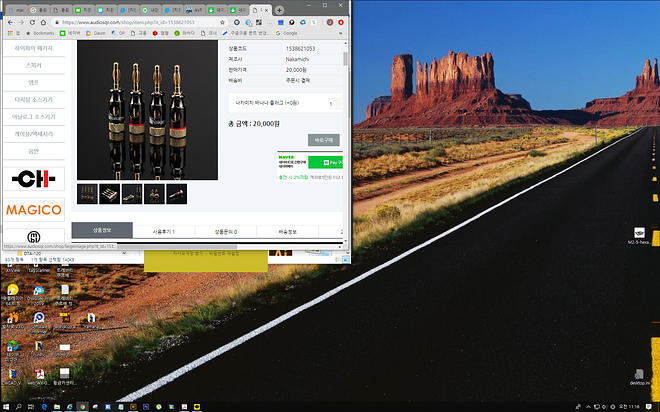Open the 사용후기 reviews tab
The height and width of the screenshot is (412, 660).
point(163,231)
